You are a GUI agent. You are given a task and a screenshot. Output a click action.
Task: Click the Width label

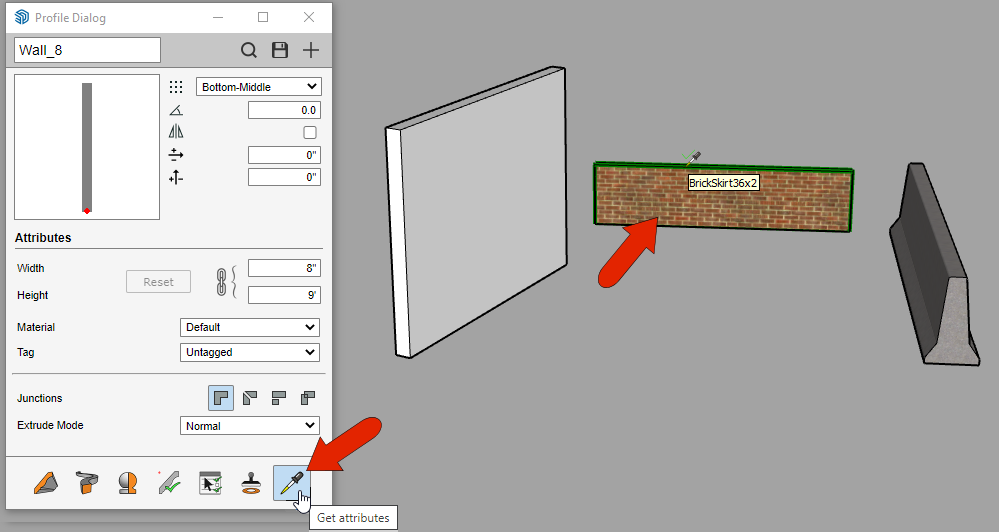click(x=31, y=268)
